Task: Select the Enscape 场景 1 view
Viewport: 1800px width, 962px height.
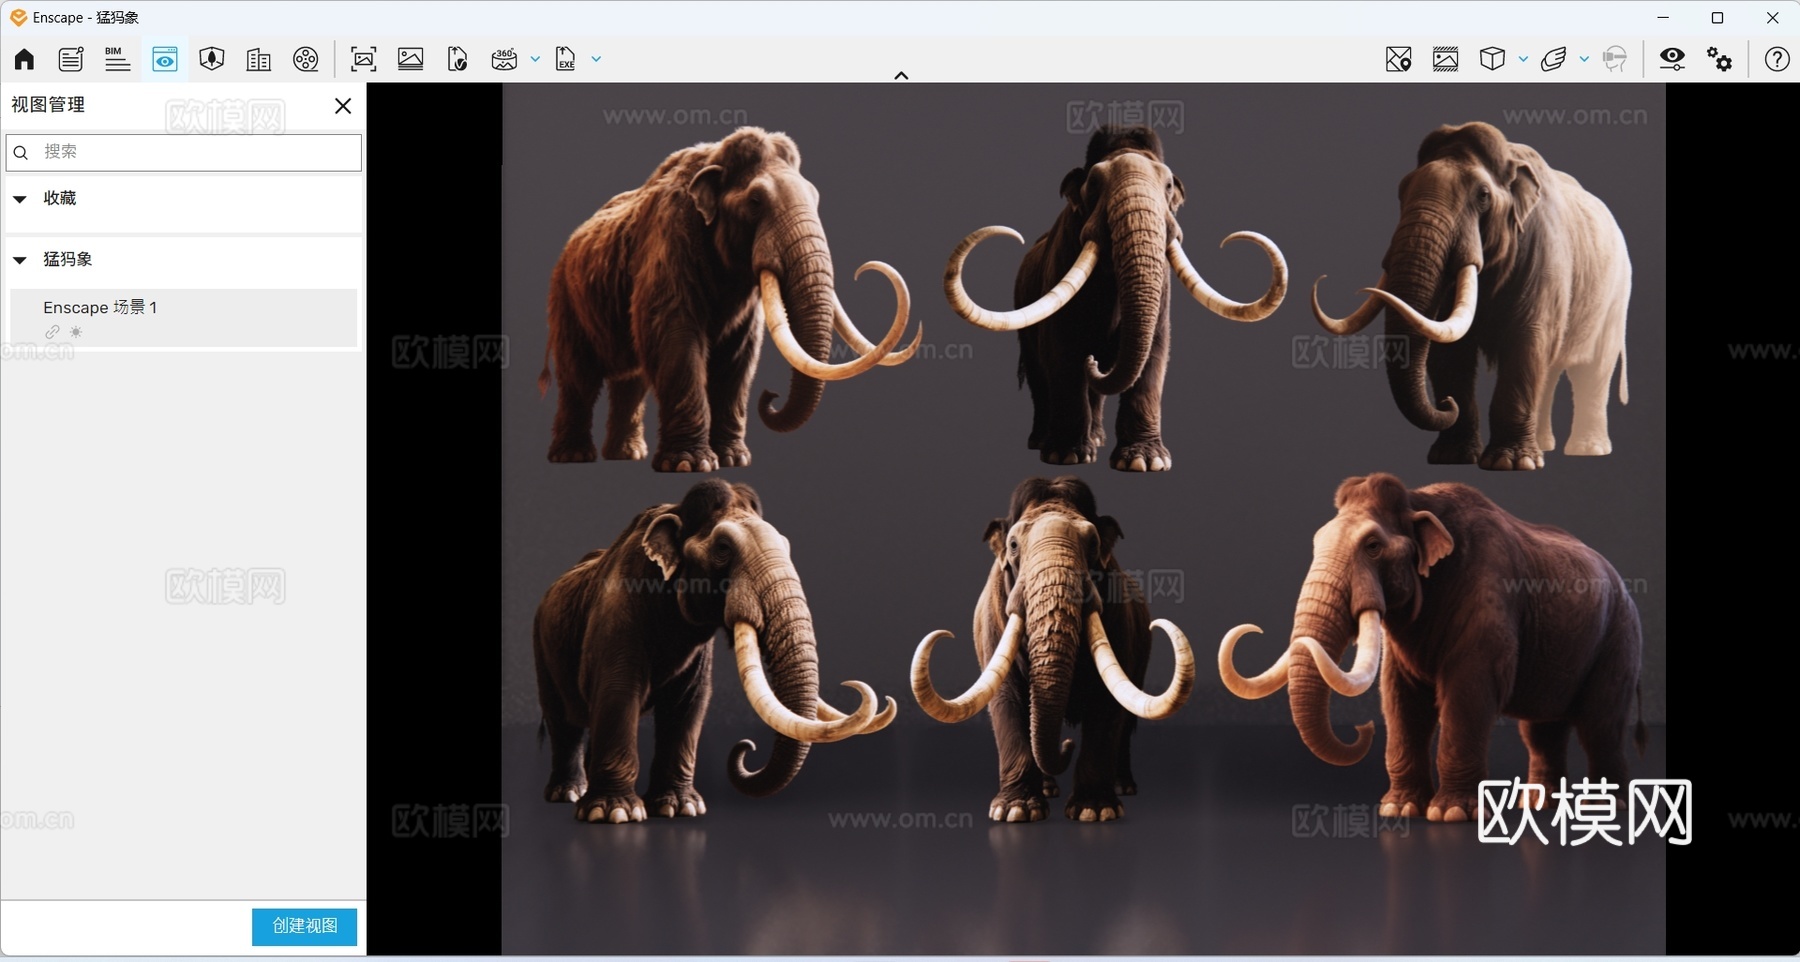Action: click(x=183, y=318)
